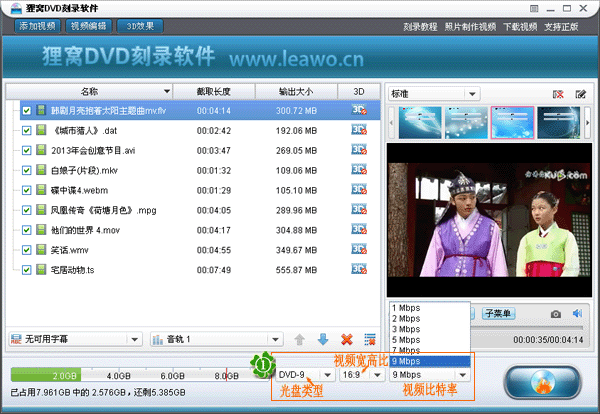Click 3D icon for 宅居动物.ts row
The image size is (600, 414).
pyautogui.click(x=359, y=269)
